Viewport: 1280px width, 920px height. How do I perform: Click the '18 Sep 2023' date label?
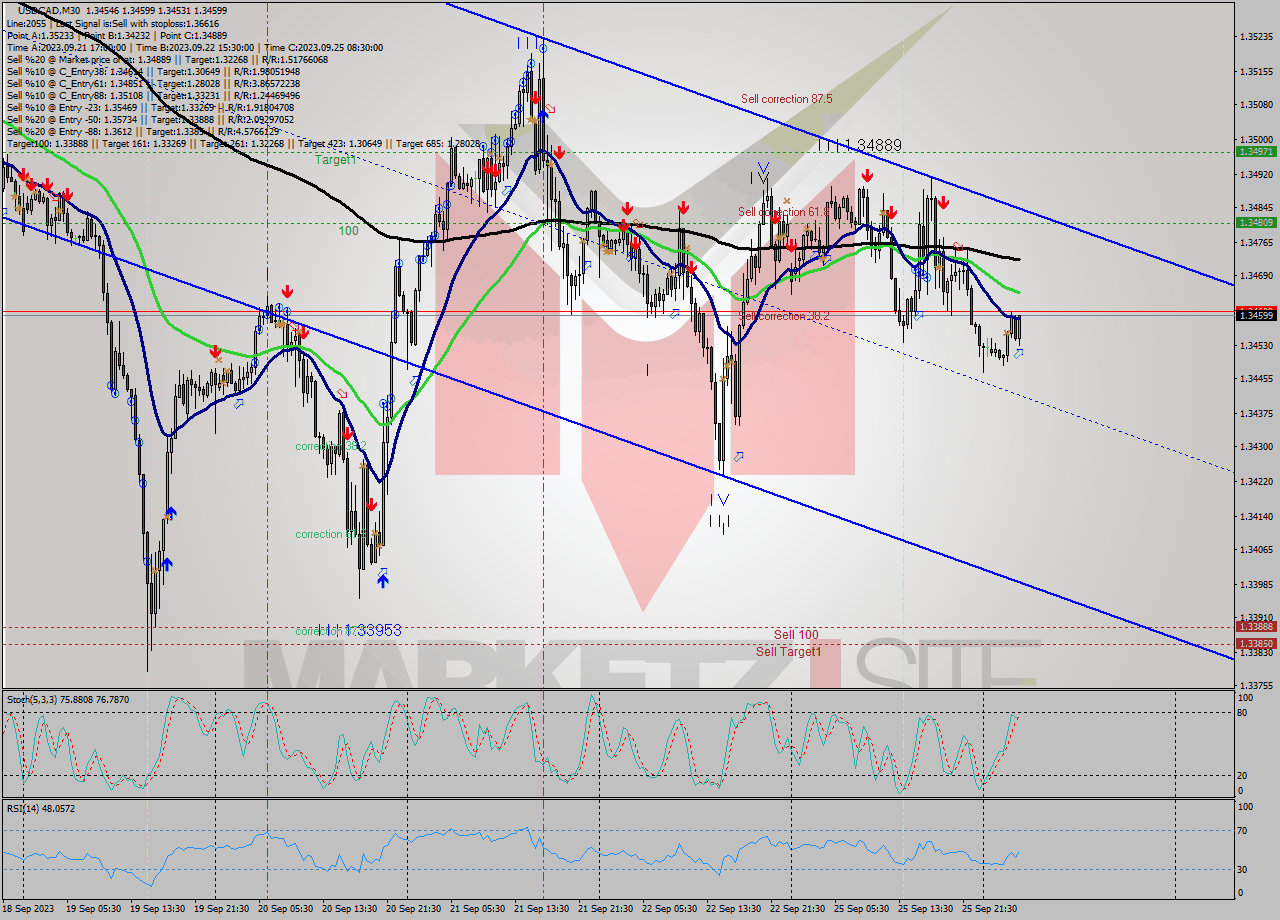click(x=28, y=909)
